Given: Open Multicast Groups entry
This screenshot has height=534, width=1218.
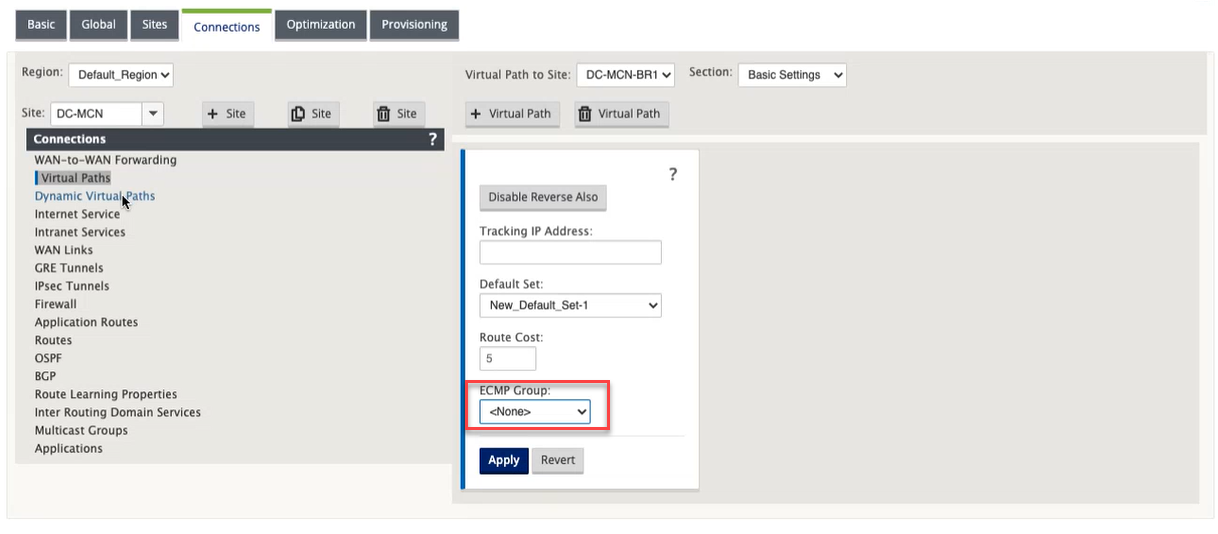Looking at the screenshot, I should click(x=81, y=430).
